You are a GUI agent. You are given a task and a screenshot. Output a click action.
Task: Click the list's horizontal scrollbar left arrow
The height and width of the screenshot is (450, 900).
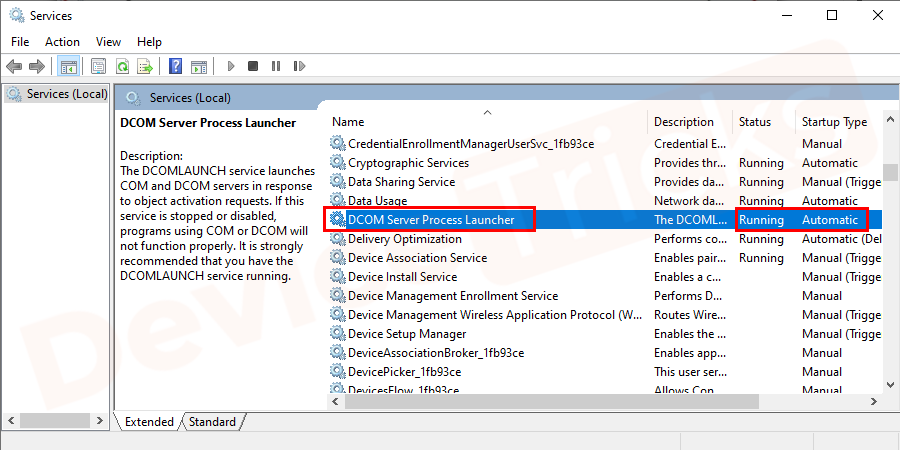point(335,401)
